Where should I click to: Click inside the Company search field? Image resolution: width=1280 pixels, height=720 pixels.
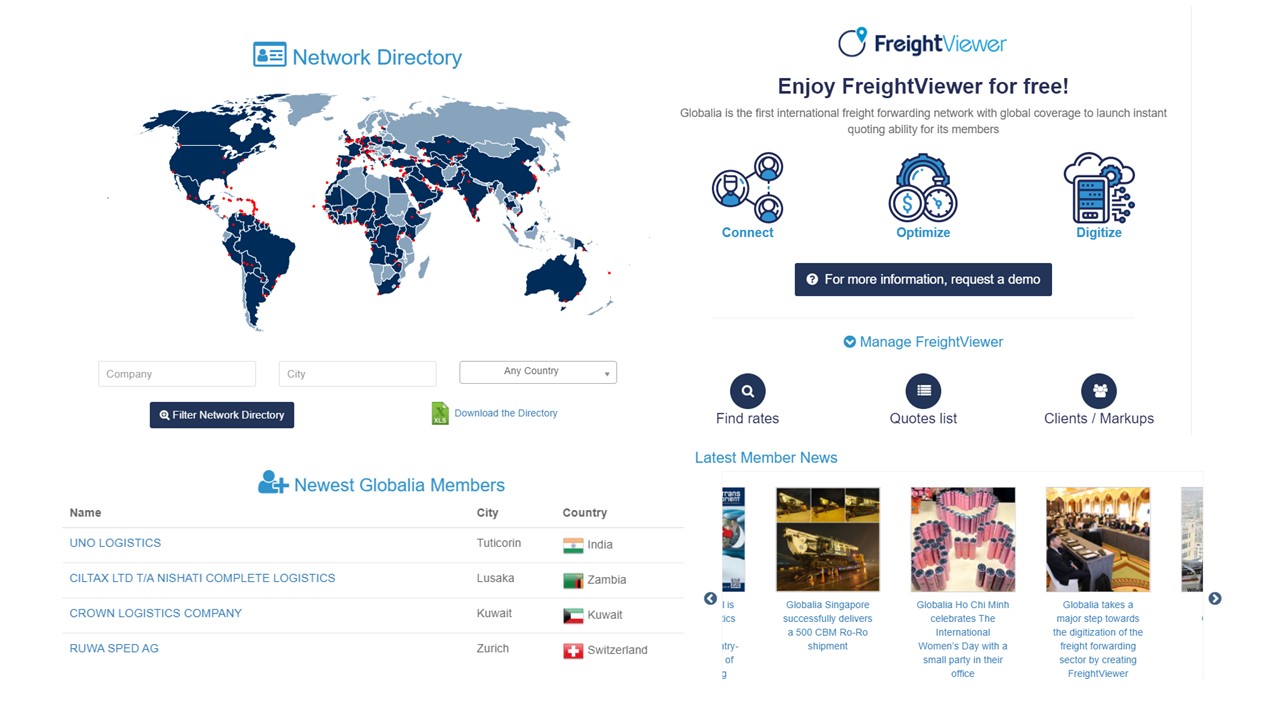point(176,373)
